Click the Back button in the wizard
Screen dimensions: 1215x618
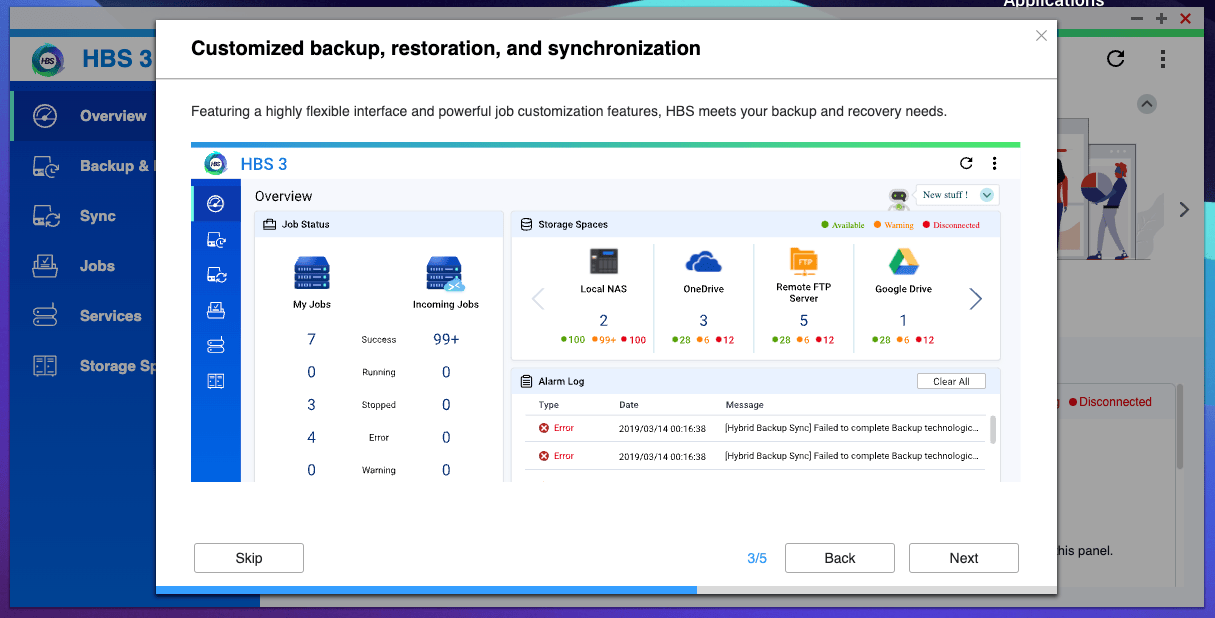[839, 558]
